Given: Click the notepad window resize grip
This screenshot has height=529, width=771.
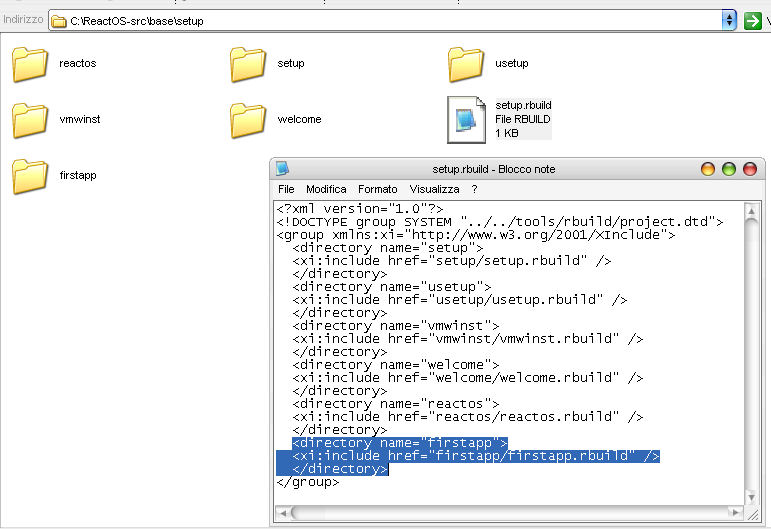Looking at the screenshot, I should [752, 514].
